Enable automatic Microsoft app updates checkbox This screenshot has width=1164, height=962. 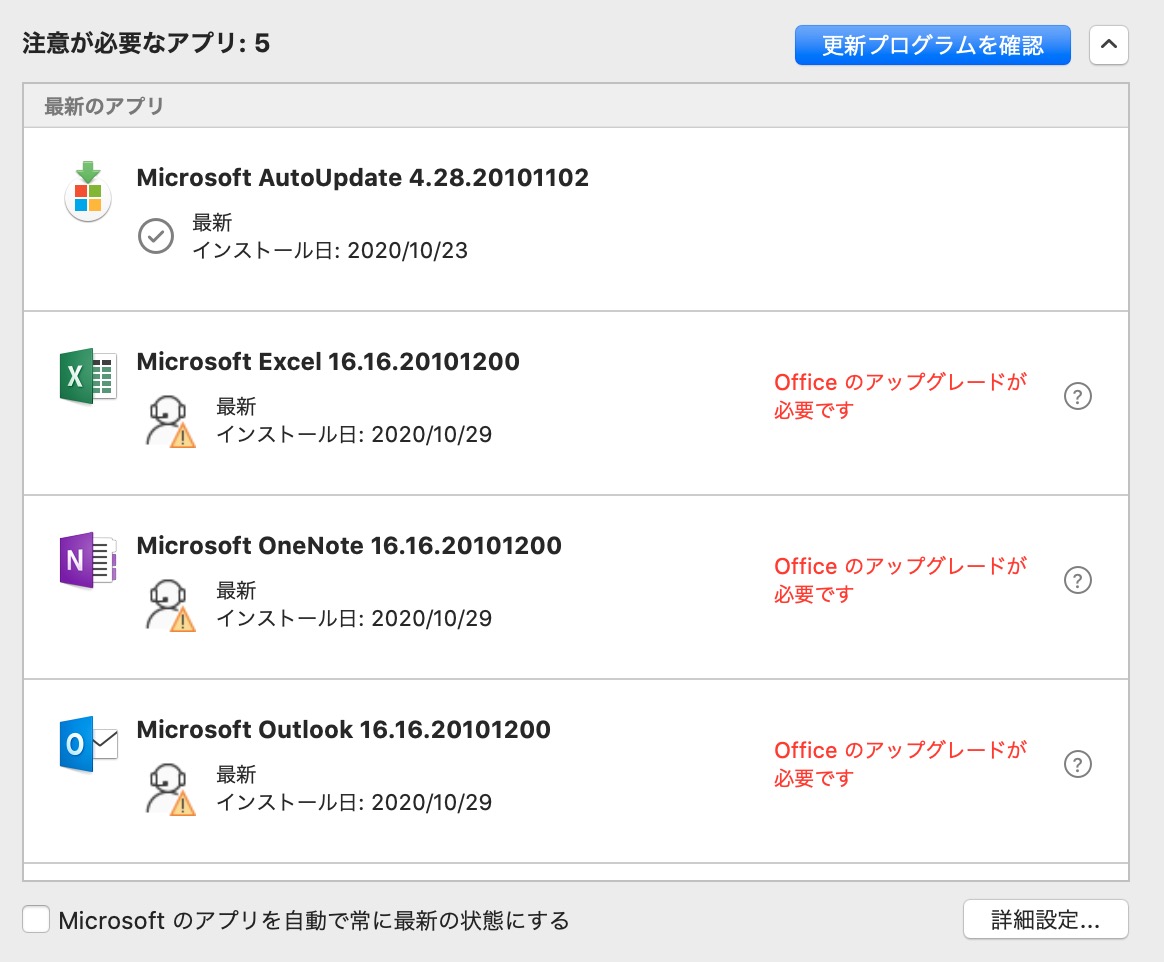tap(36, 919)
